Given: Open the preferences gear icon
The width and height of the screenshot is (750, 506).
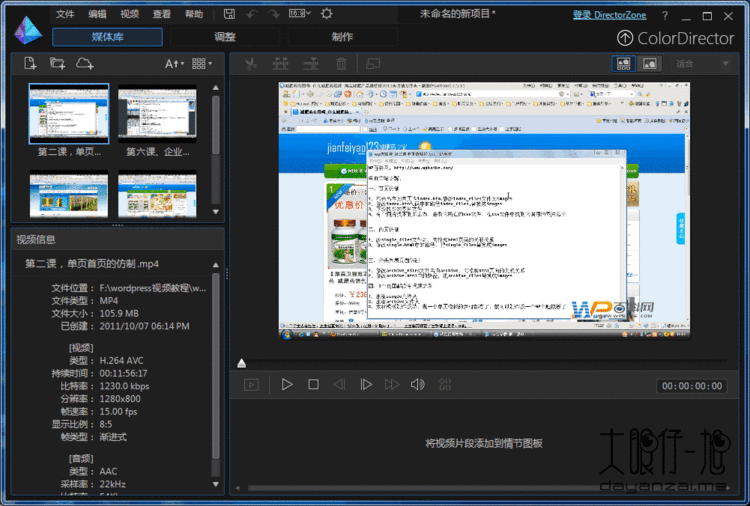Looking at the screenshot, I should 327,14.
